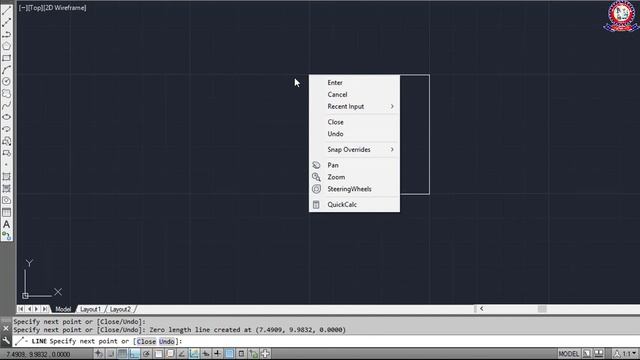640x360 pixels.
Task: Select the Spline tool
Action: click(x=7, y=105)
